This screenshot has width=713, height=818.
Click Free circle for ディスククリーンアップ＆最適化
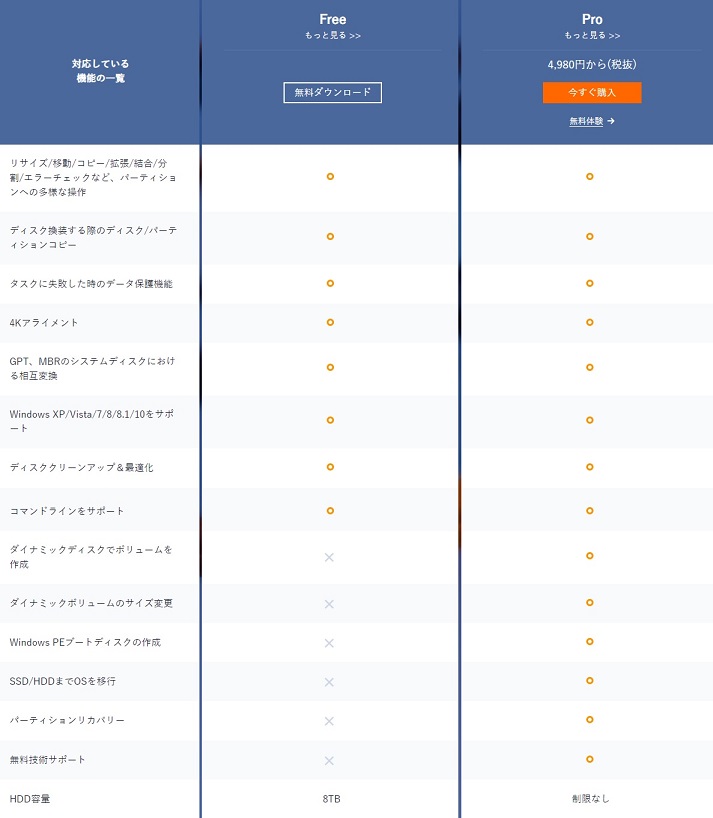pyautogui.click(x=330, y=467)
